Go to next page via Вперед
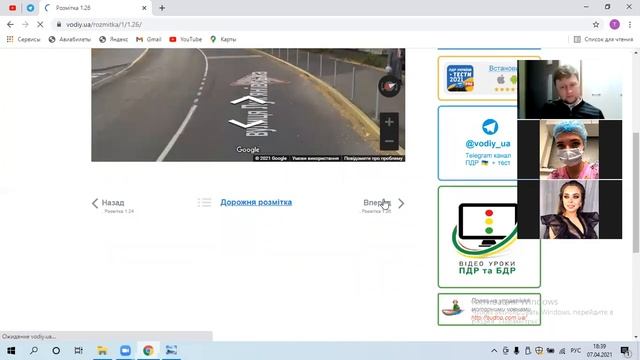Screen dimensions: 640x360 tap(377, 203)
